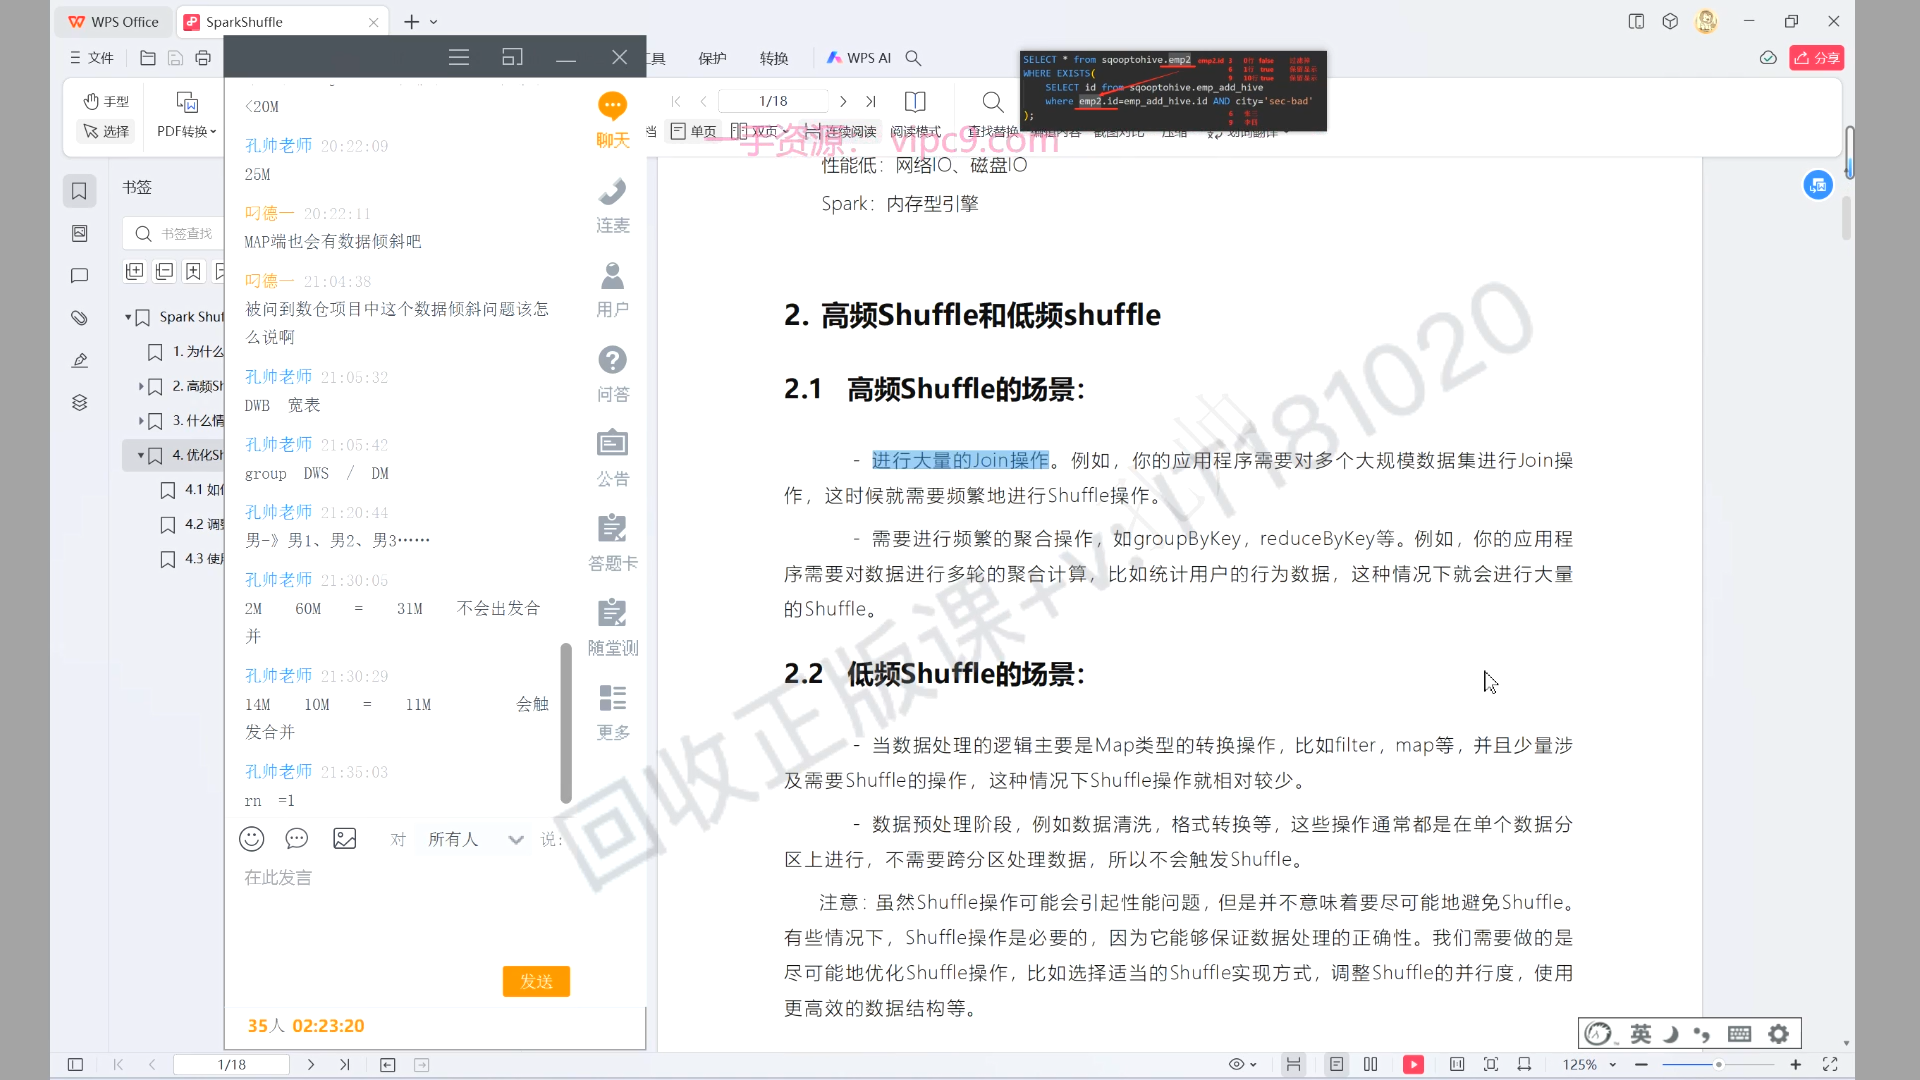The height and width of the screenshot is (1080, 1920).
Task: Start the red play slideshow button
Action: coord(1413,1064)
